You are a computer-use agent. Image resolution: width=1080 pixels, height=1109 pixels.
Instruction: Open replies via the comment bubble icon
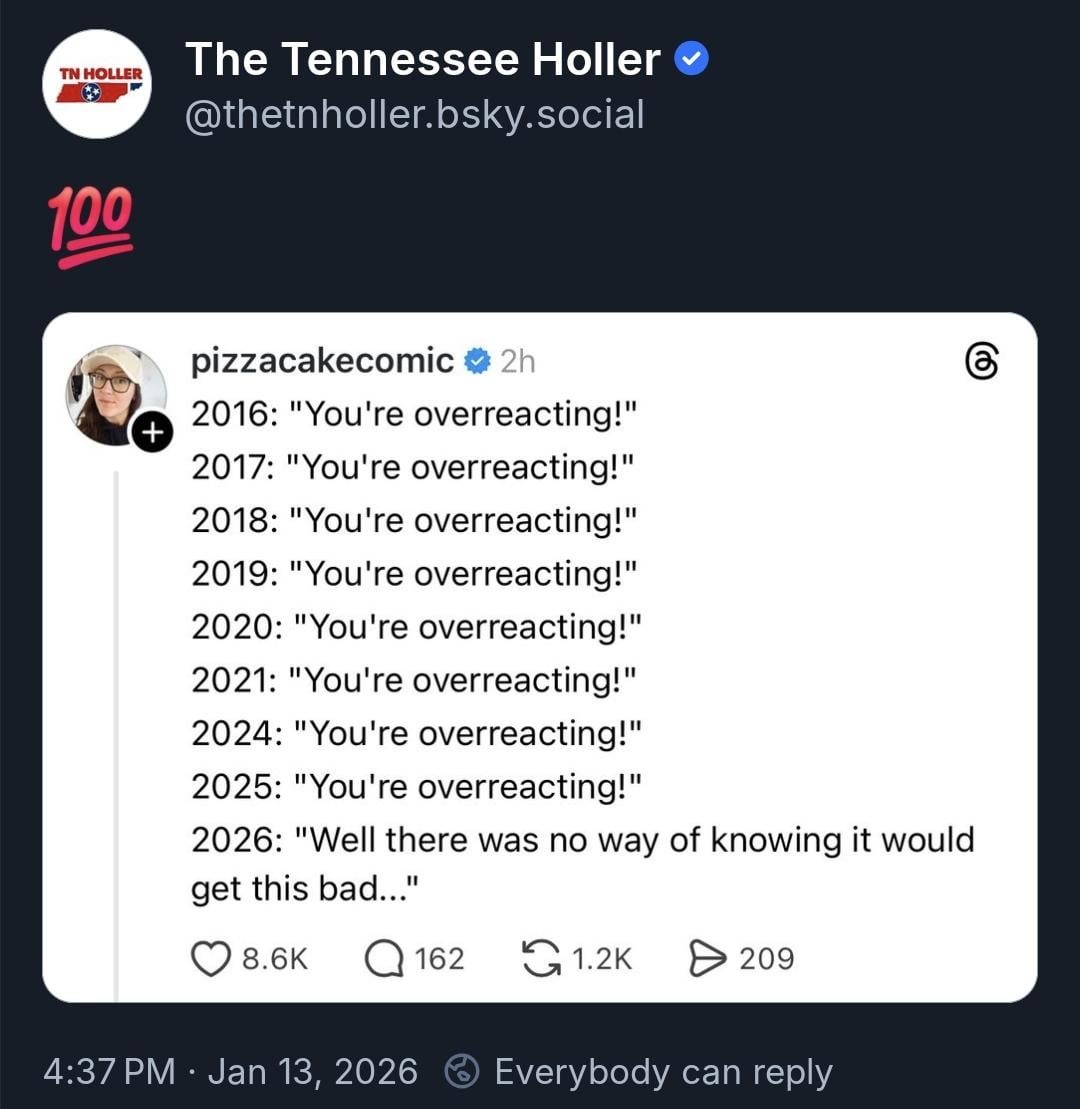coord(384,958)
